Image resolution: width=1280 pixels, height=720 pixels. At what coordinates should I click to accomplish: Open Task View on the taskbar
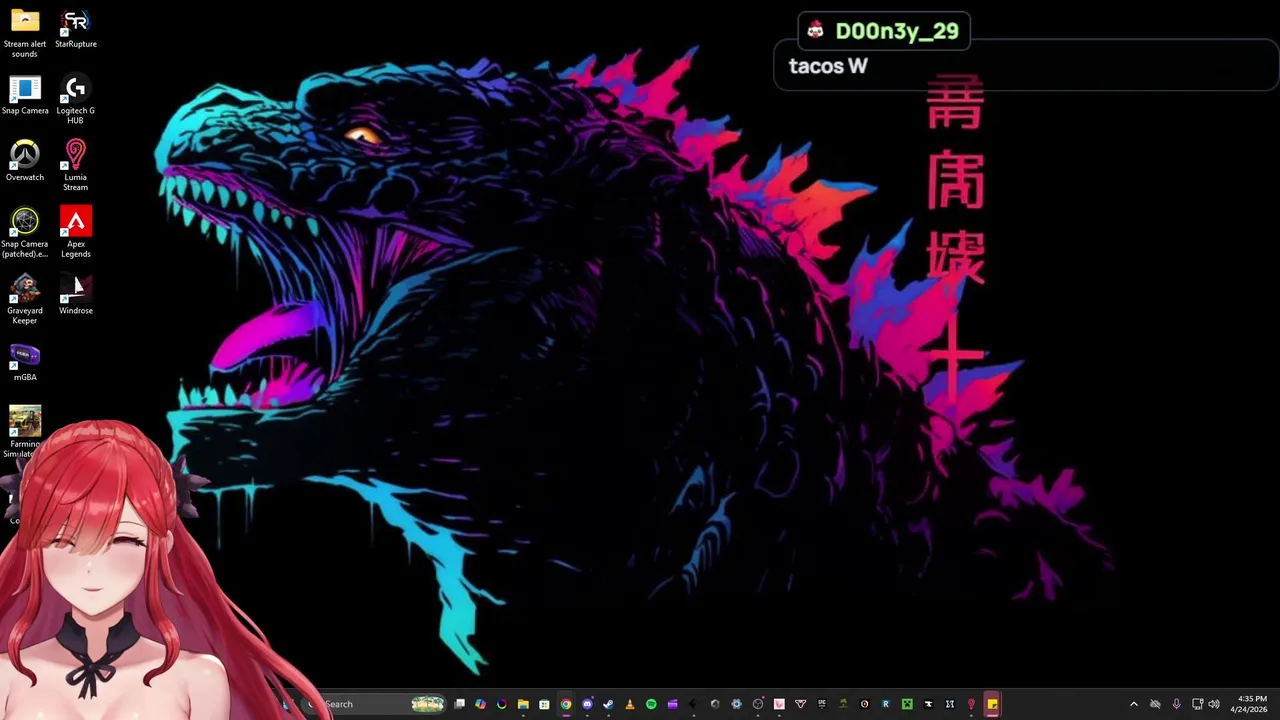tap(459, 704)
